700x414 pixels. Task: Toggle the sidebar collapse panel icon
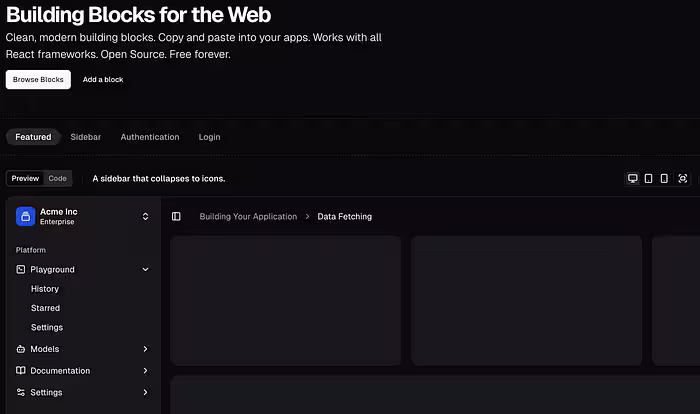point(176,216)
